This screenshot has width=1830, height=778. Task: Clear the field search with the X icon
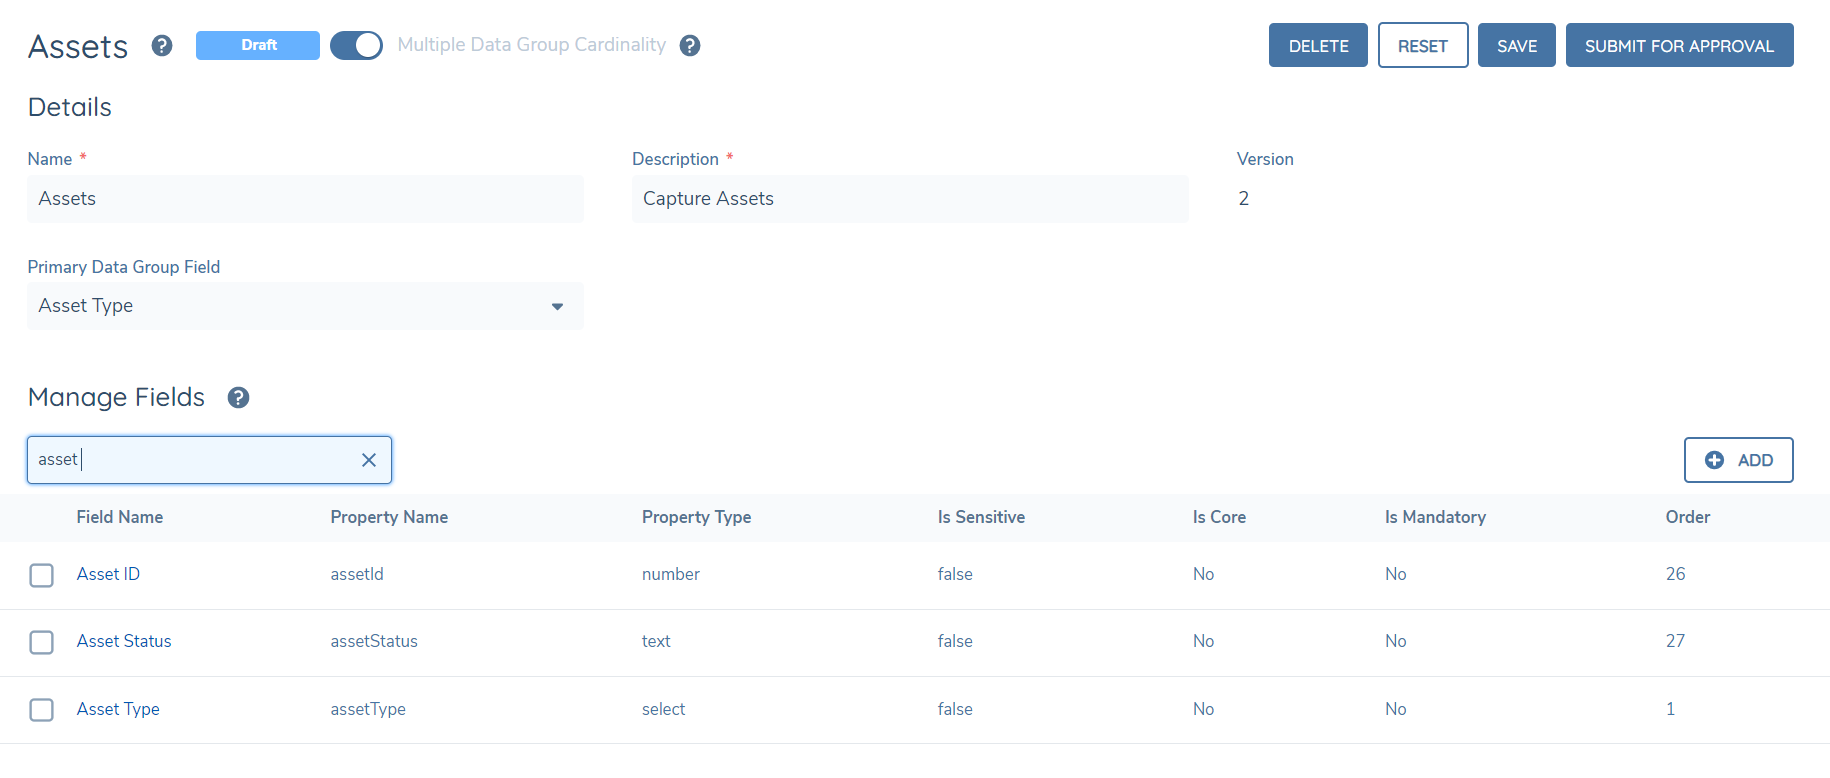[369, 460]
